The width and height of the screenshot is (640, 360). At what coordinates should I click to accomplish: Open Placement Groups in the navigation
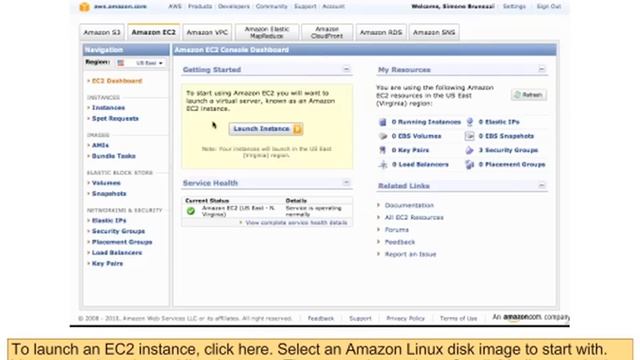click(122, 242)
